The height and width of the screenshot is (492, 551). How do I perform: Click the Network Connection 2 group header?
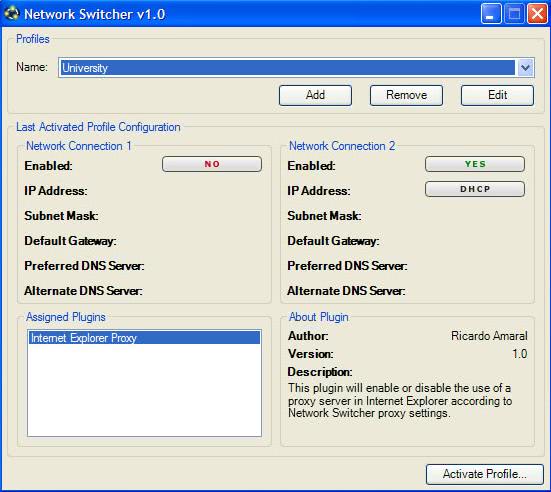(x=342, y=146)
